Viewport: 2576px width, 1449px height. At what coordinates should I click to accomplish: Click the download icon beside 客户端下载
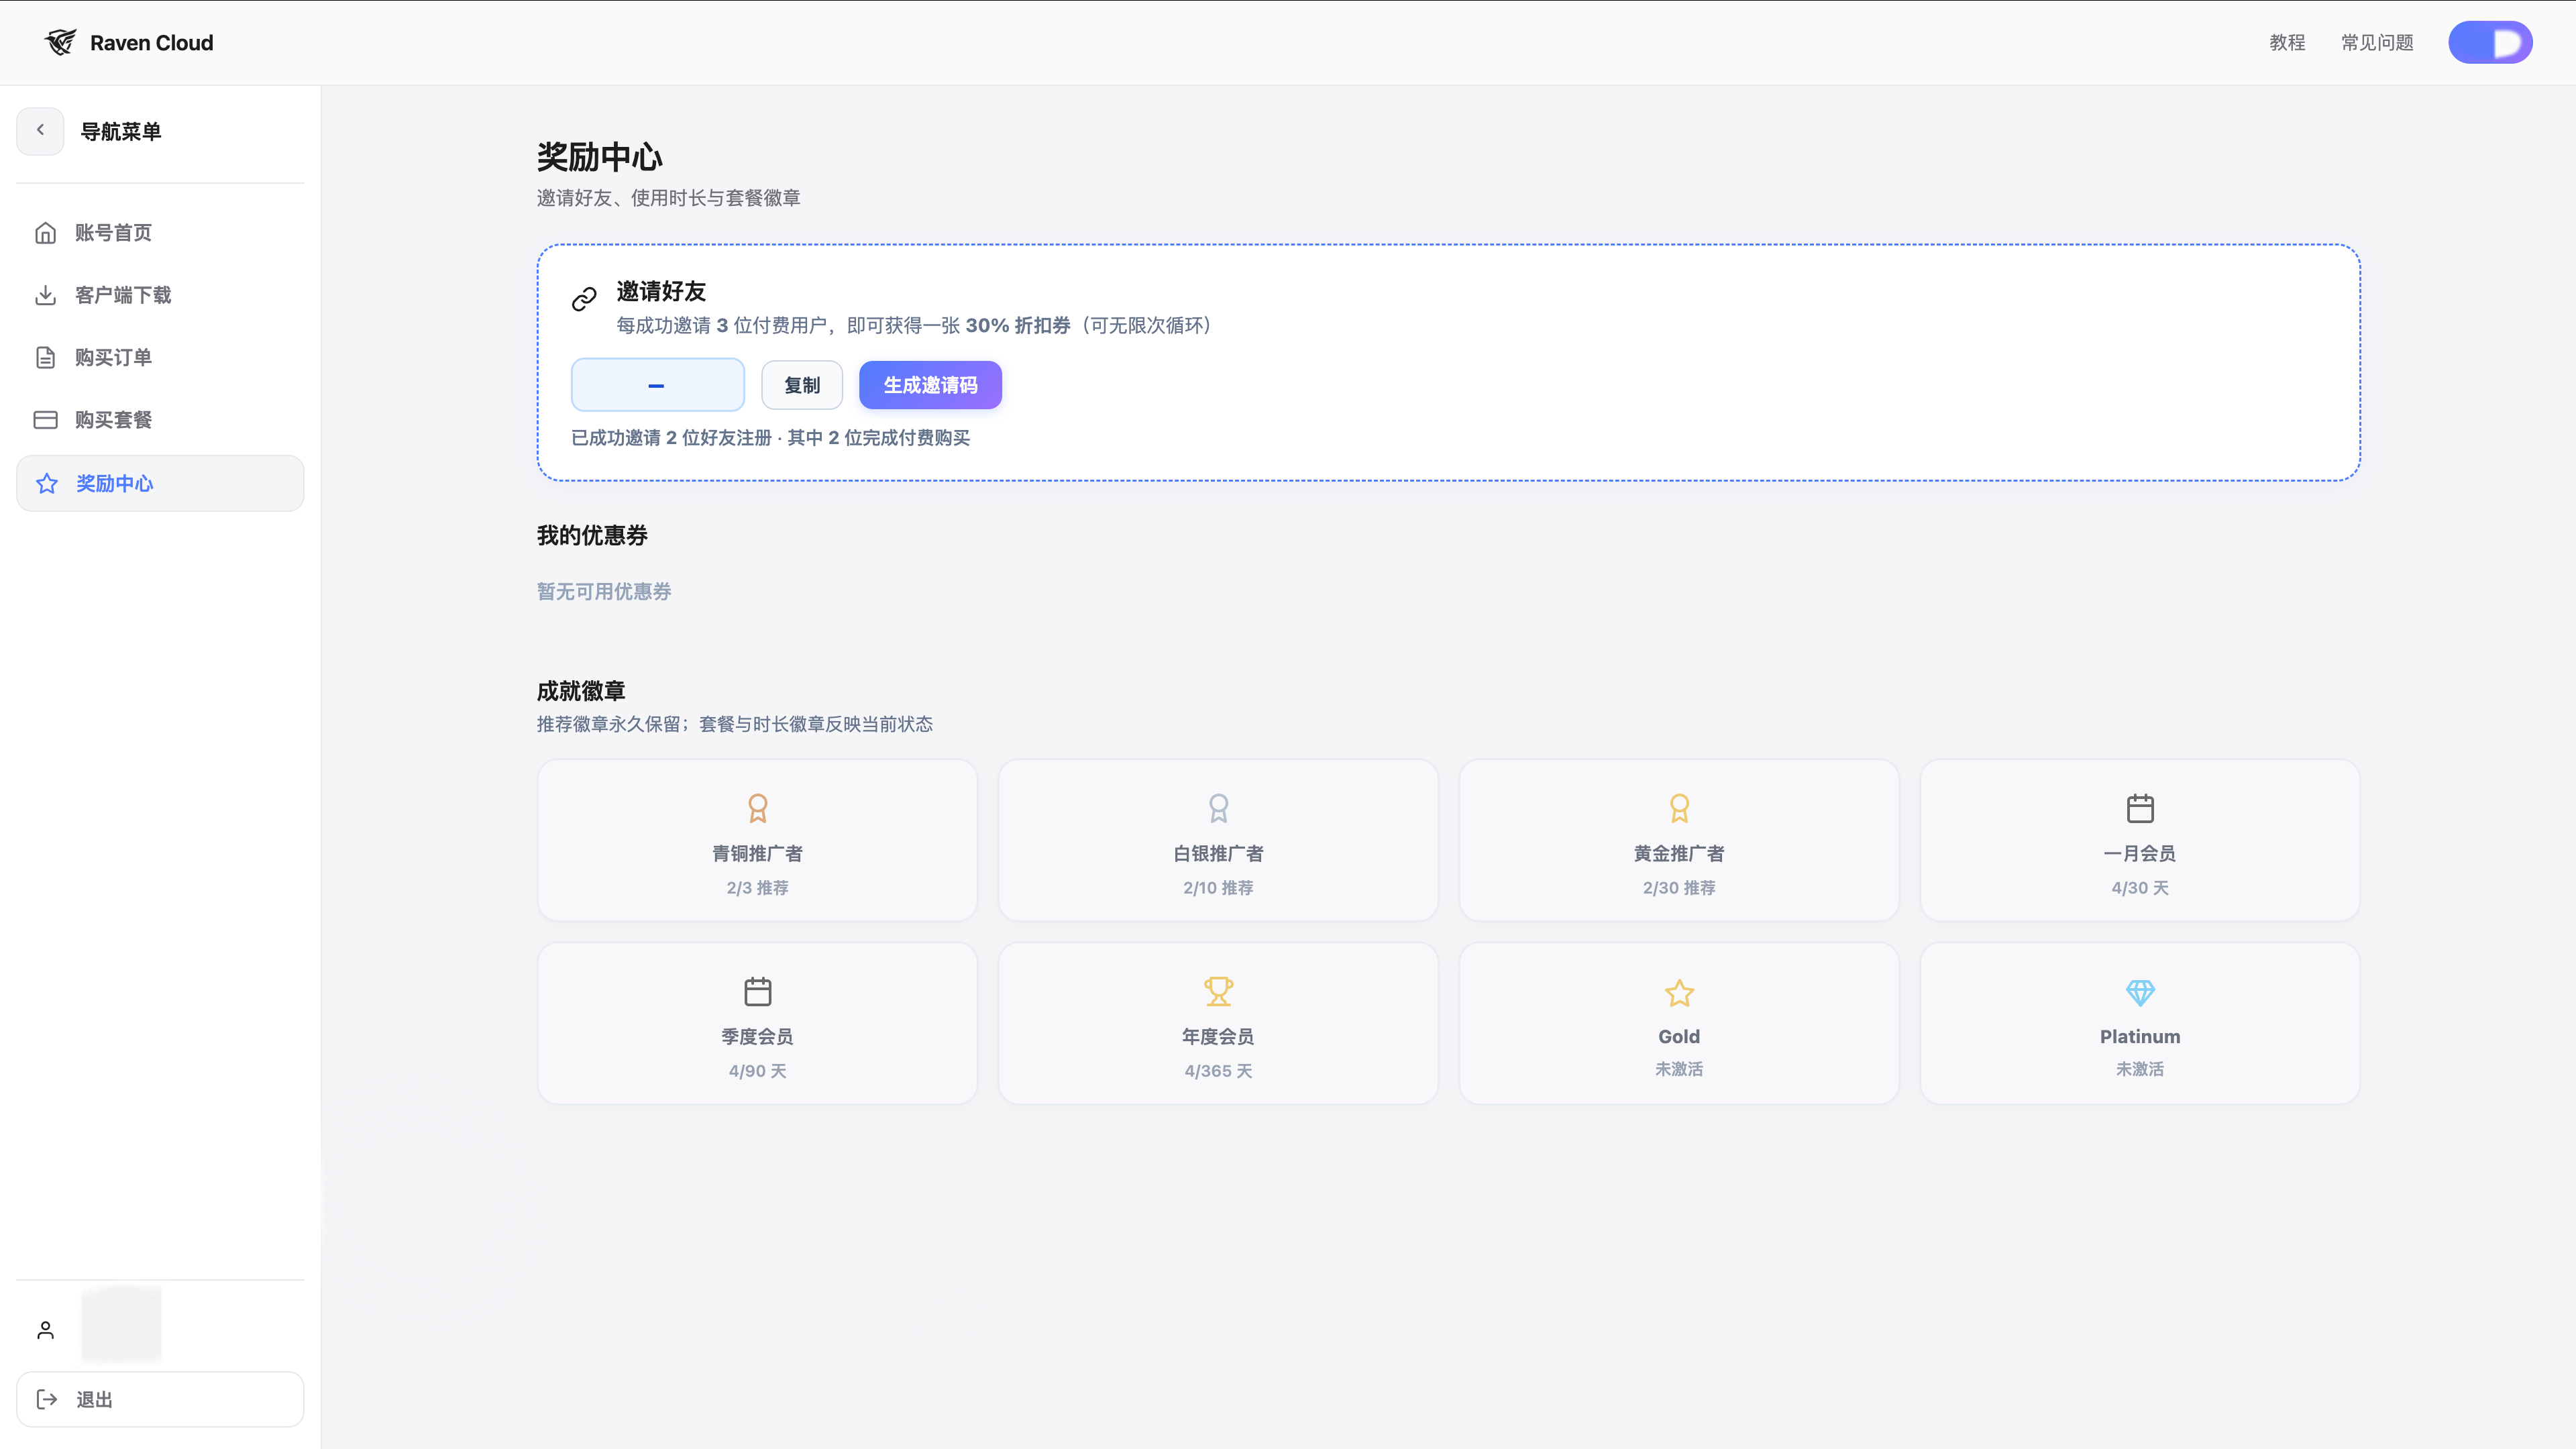pos(45,295)
